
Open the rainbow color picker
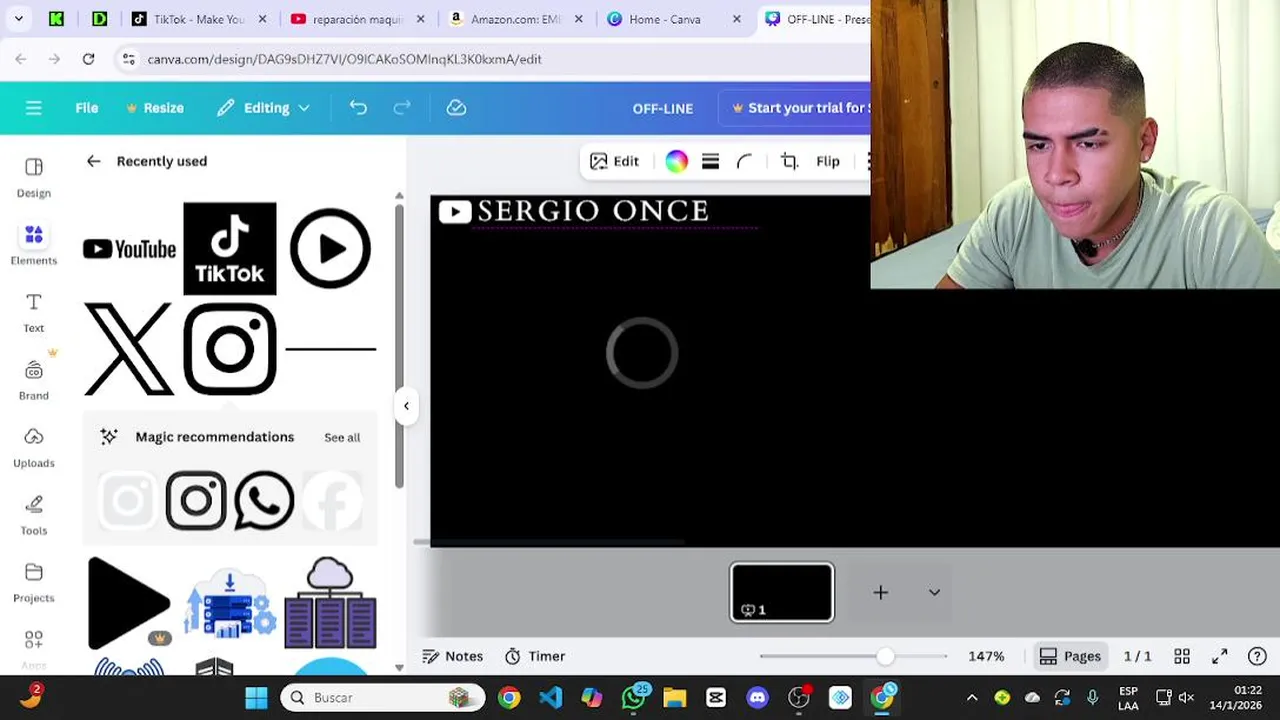tap(677, 161)
